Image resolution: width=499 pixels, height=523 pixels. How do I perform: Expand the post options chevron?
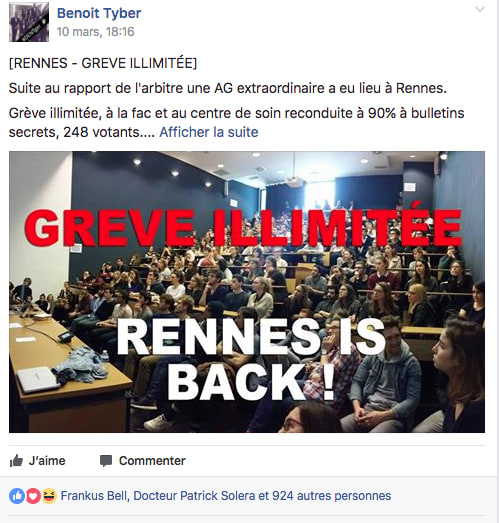pos(480,9)
